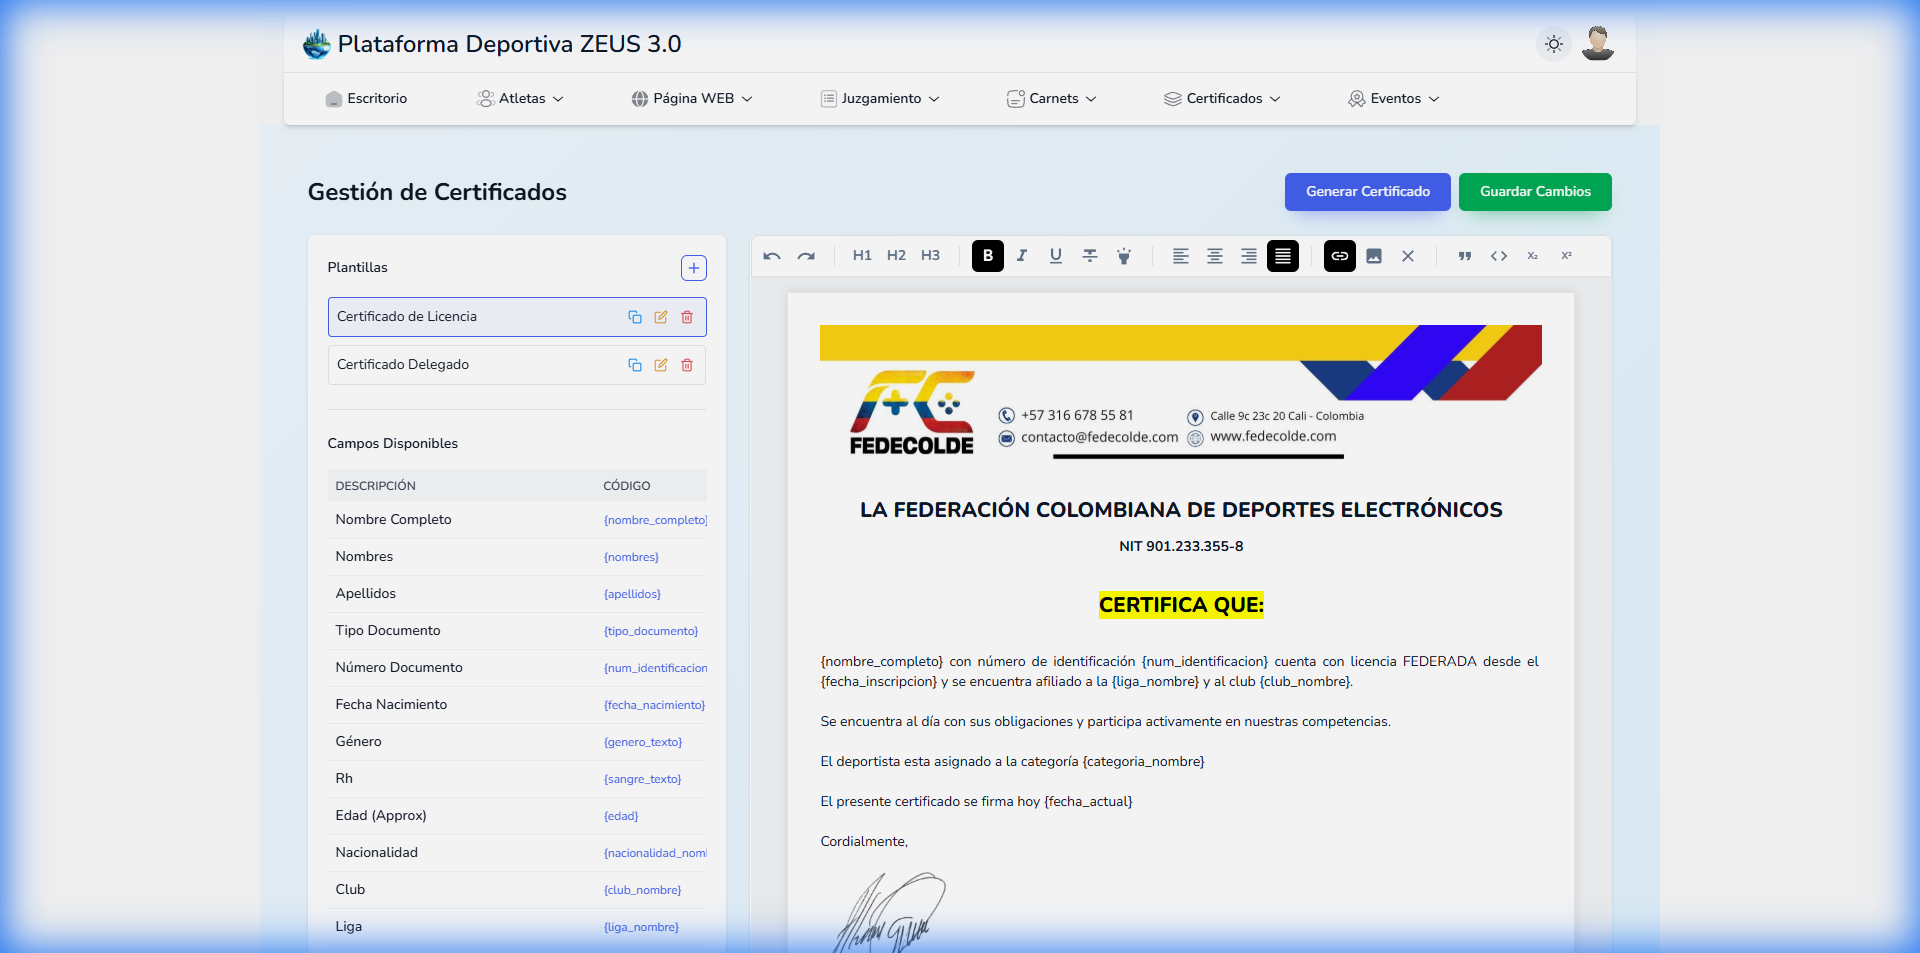This screenshot has width=1920, height=953.
Task: Insert a blockquote in the editor
Action: (1464, 256)
